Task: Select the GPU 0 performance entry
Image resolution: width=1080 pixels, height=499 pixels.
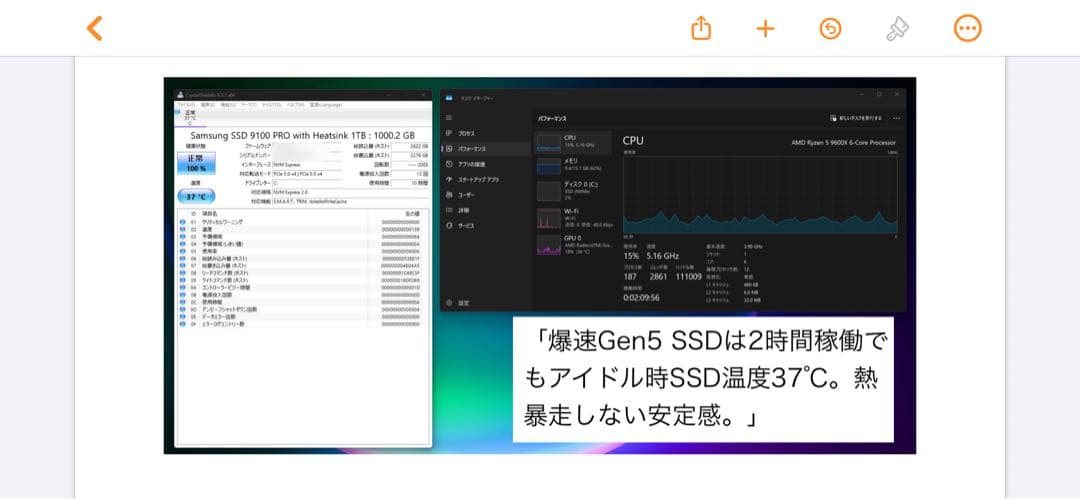Action: [x=573, y=245]
